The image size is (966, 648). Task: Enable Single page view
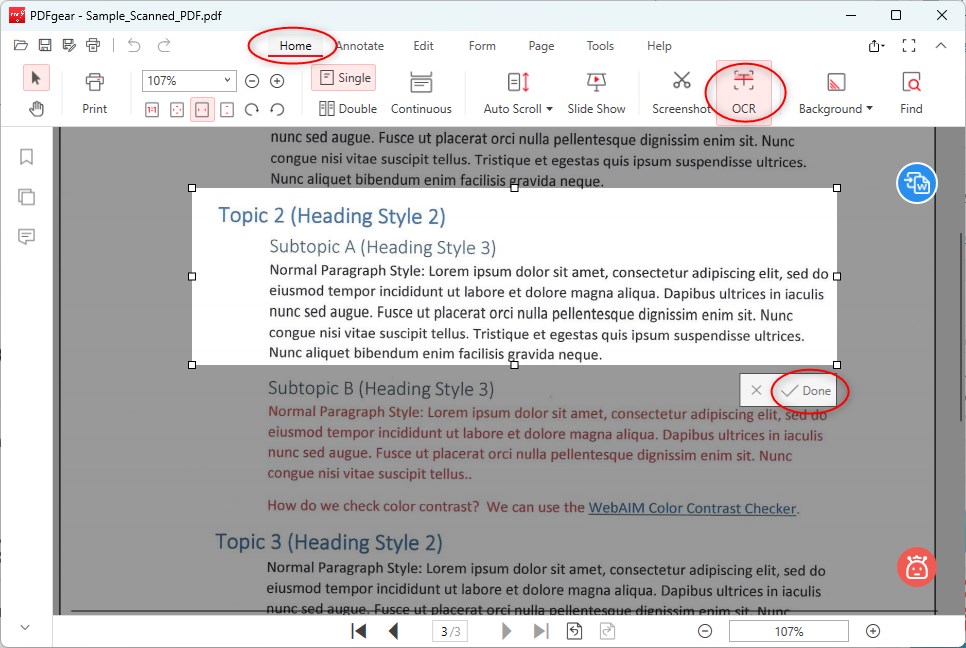343,78
